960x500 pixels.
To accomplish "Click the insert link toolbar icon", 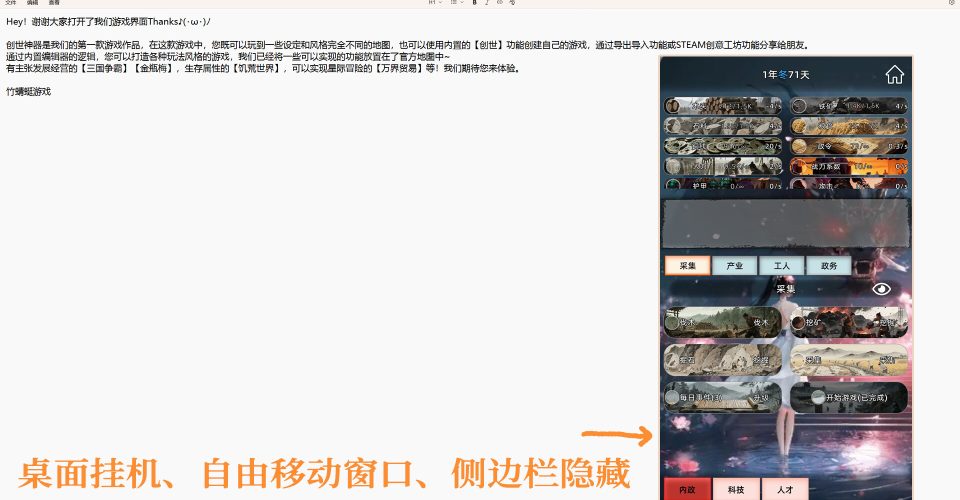I will click(499, 3).
